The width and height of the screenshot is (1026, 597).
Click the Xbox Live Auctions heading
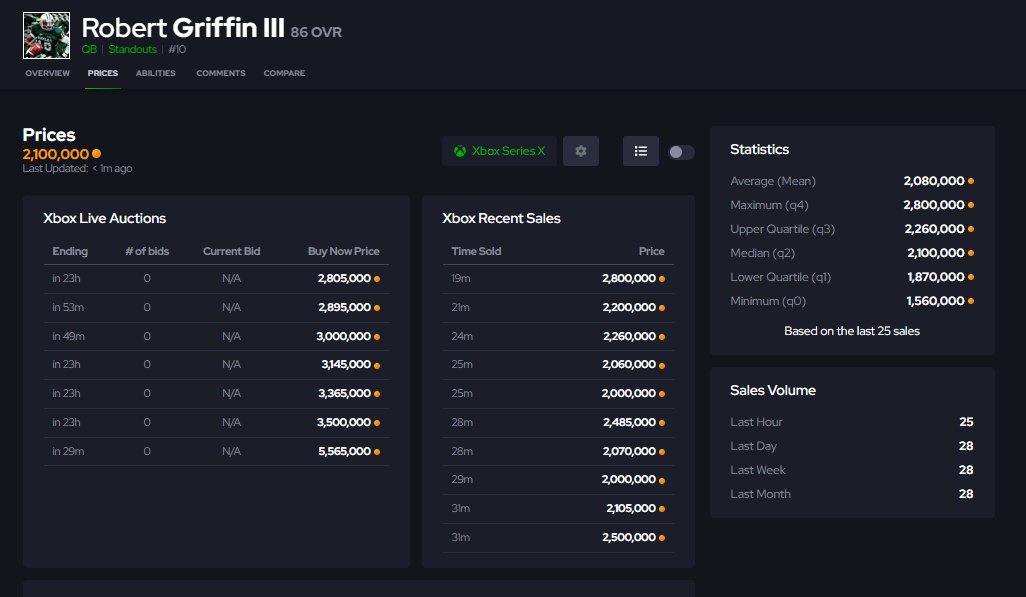tap(105, 219)
